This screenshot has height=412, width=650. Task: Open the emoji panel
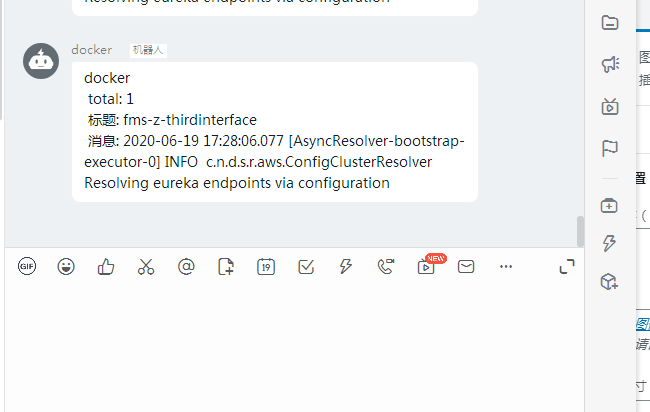click(x=66, y=267)
